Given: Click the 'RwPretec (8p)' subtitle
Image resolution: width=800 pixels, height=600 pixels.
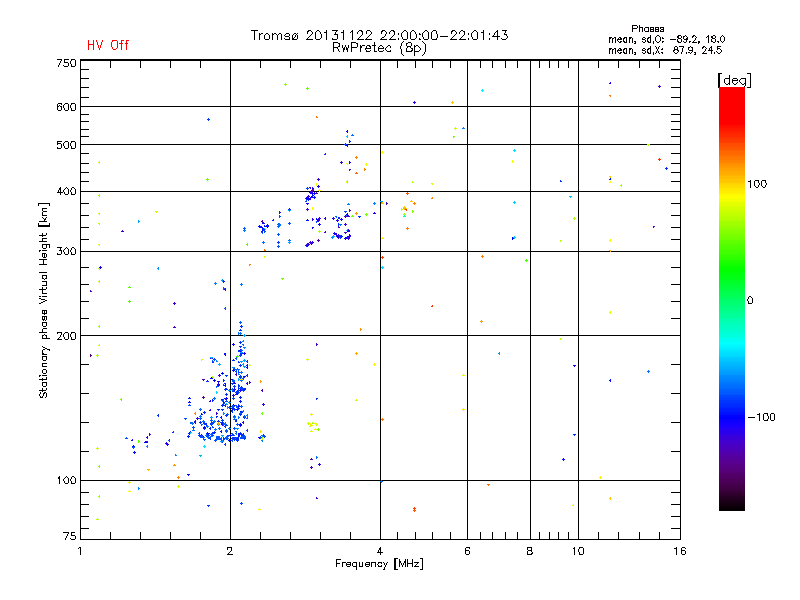Looking at the screenshot, I should point(379,48).
